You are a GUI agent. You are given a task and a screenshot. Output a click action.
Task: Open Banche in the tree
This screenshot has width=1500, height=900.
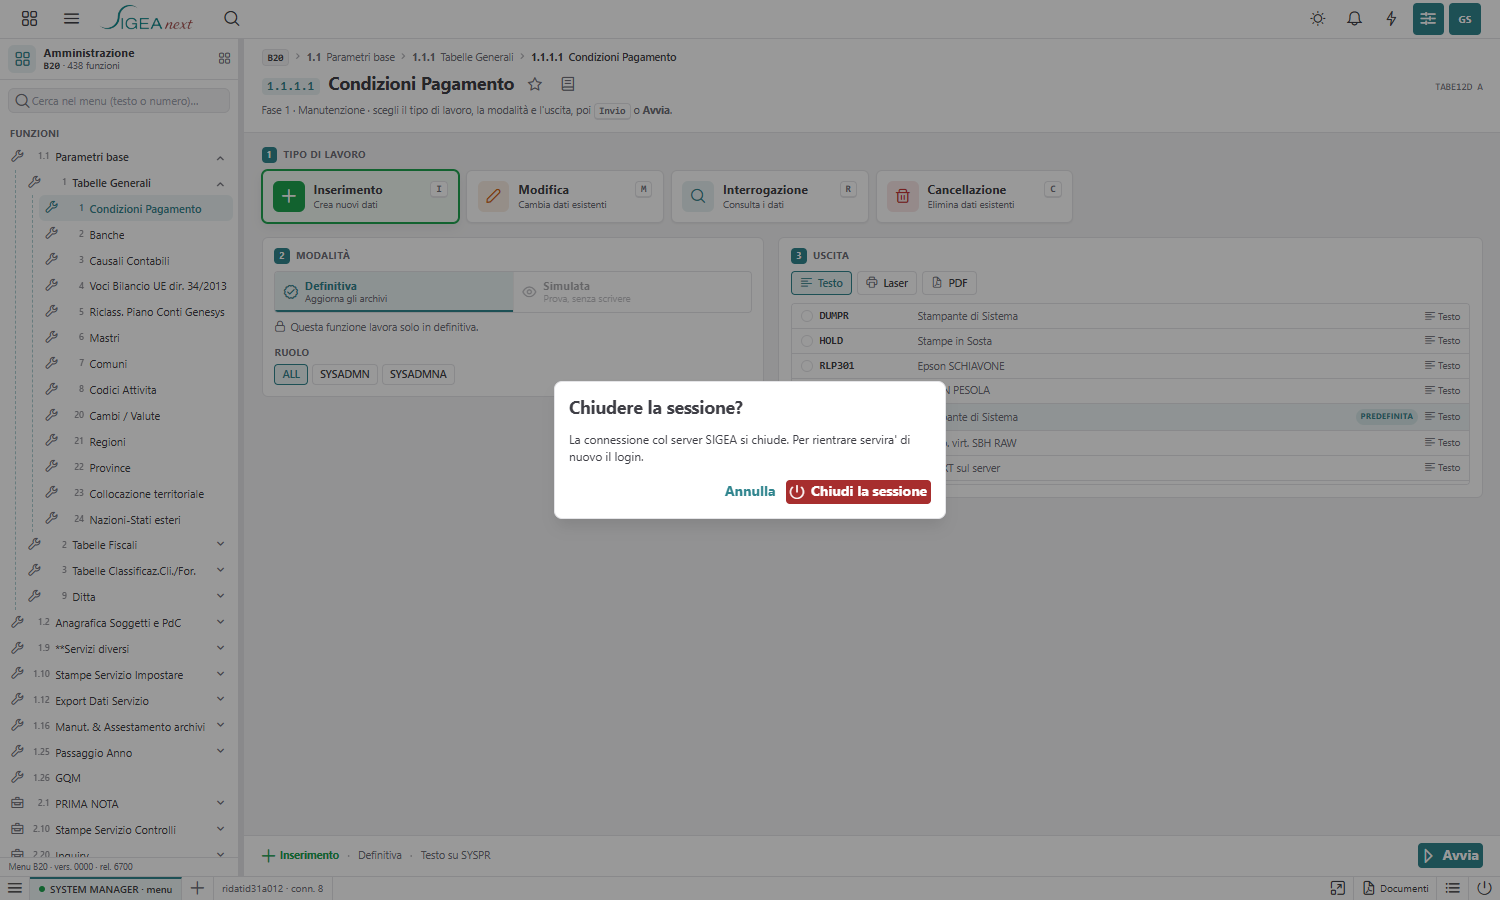tap(107, 235)
